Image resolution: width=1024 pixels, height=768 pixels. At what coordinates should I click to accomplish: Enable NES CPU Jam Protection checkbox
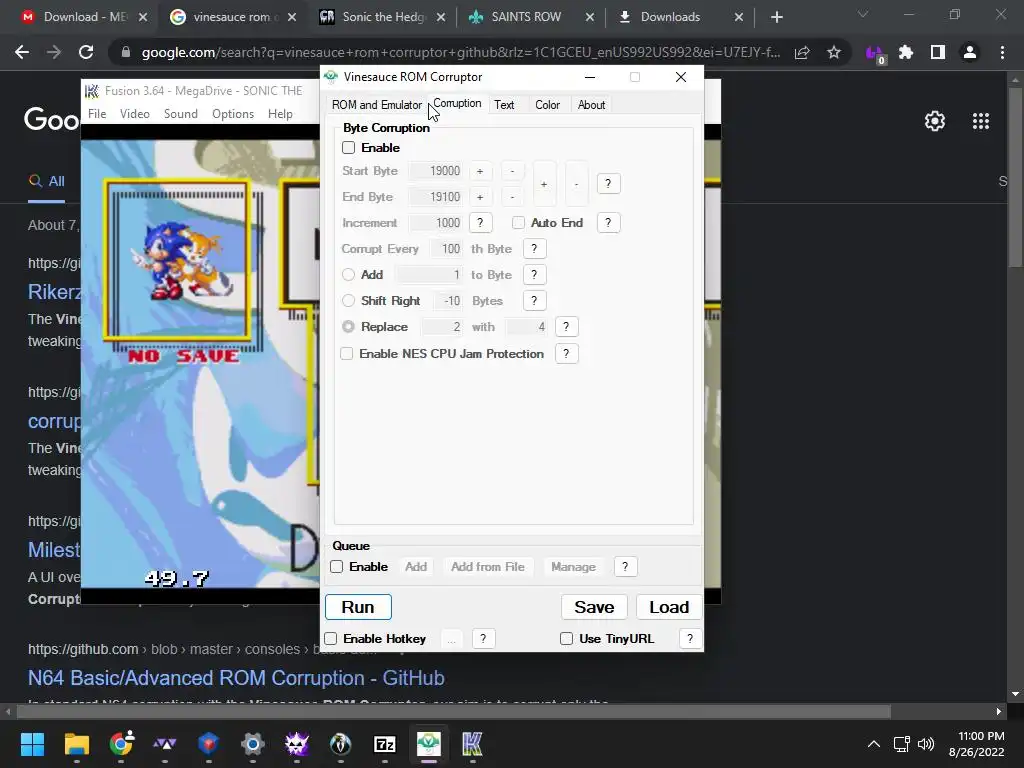point(347,353)
